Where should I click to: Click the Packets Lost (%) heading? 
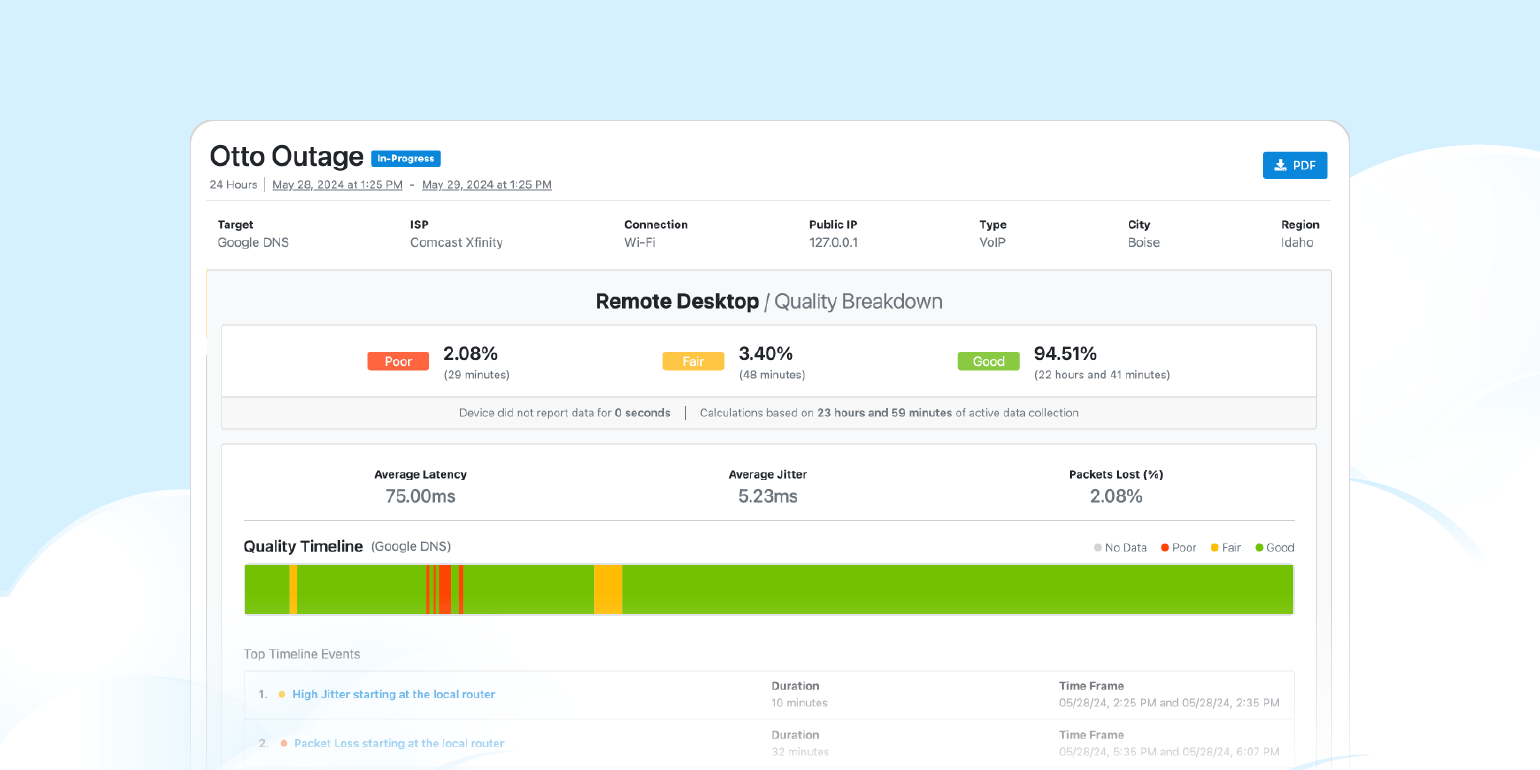tap(1116, 475)
